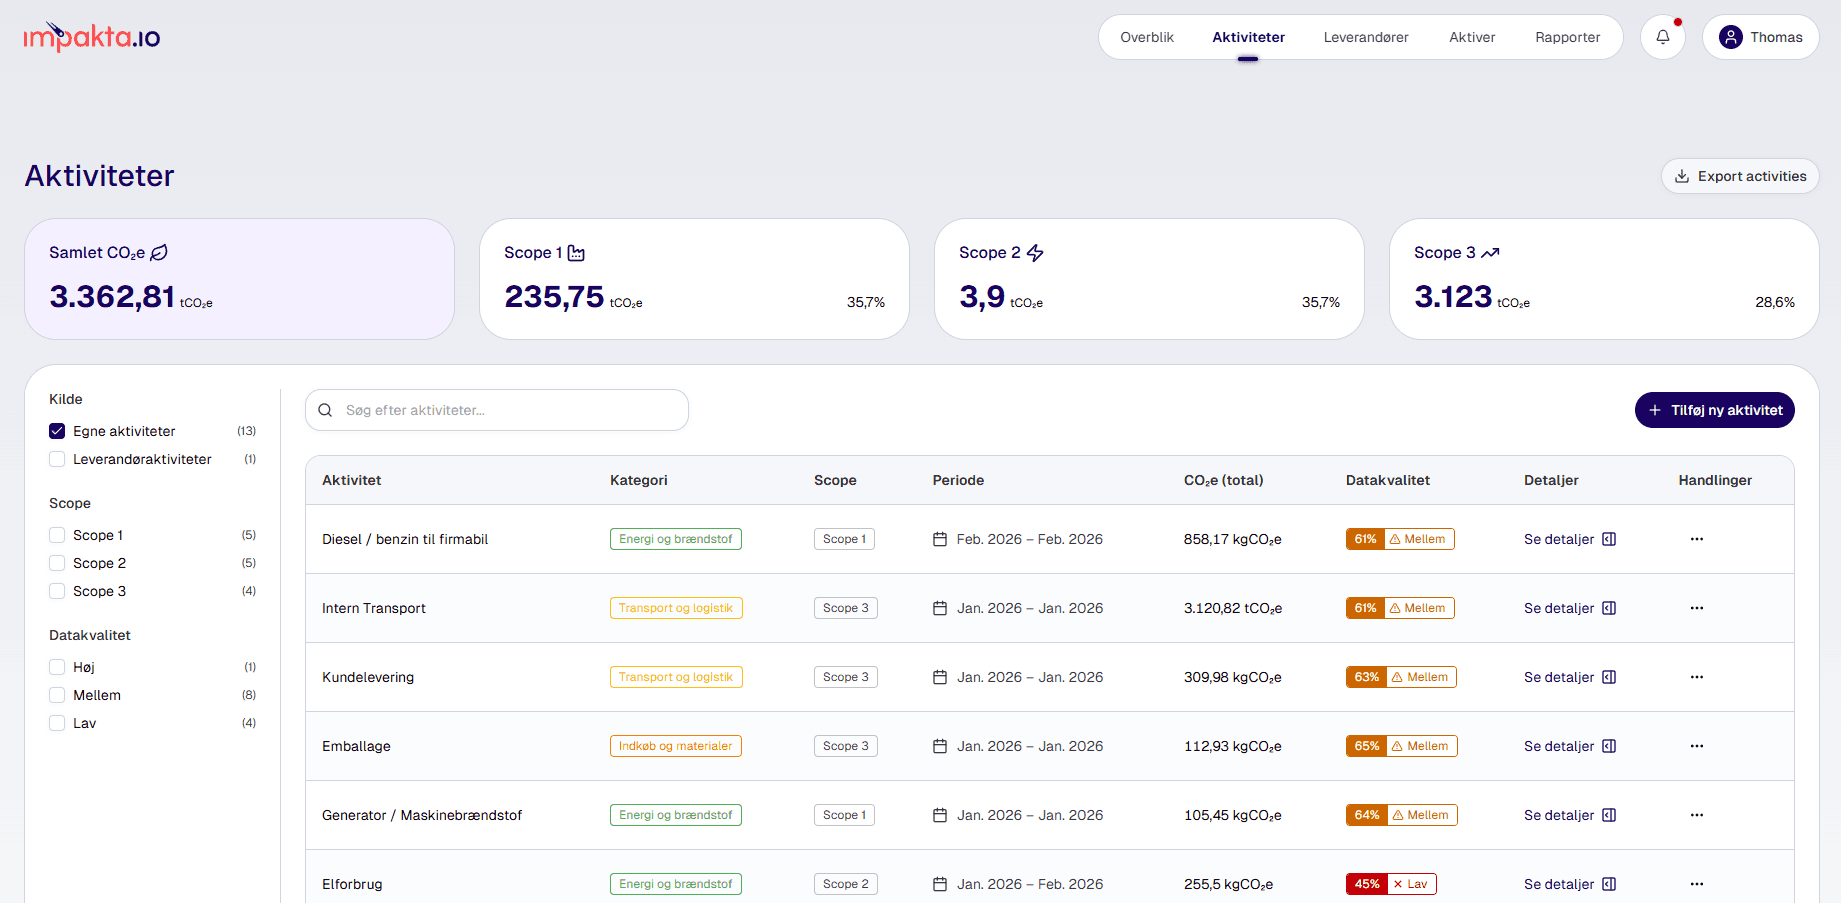Open the actions menu for Diesel / benzin til firmabil
This screenshot has width=1841, height=903.
pyautogui.click(x=1696, y=538)
